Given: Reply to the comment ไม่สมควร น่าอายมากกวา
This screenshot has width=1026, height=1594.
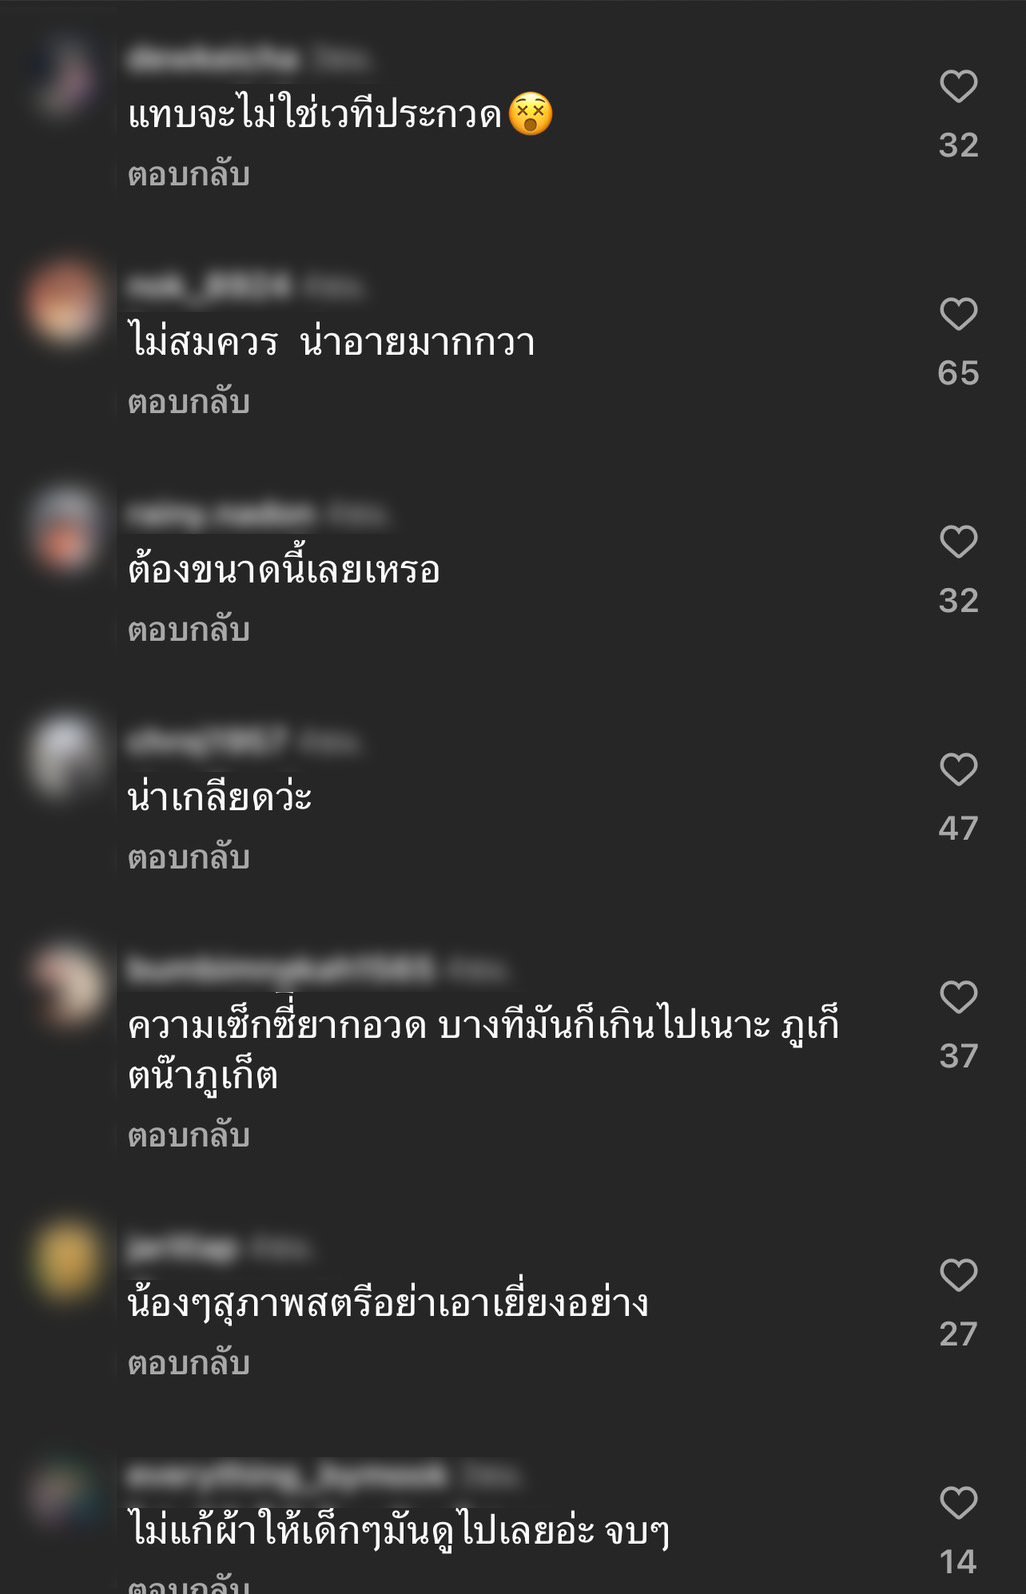Looking at the screenshot, I should (x=188, y=402).
